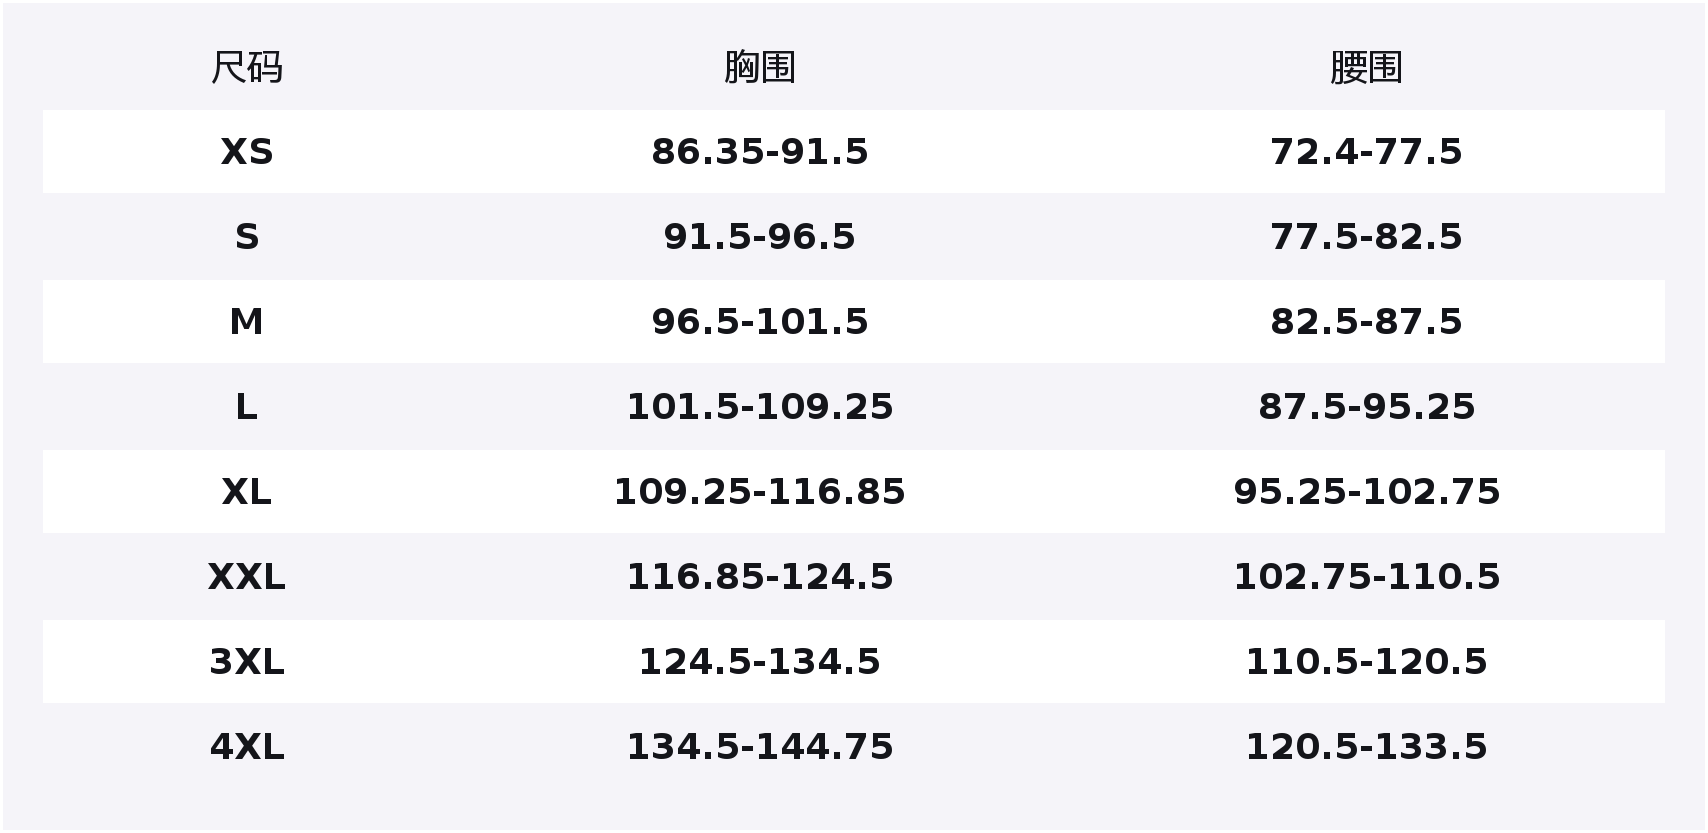
Task: Click chest value 86.35-91.5
Action: point(759,152)
